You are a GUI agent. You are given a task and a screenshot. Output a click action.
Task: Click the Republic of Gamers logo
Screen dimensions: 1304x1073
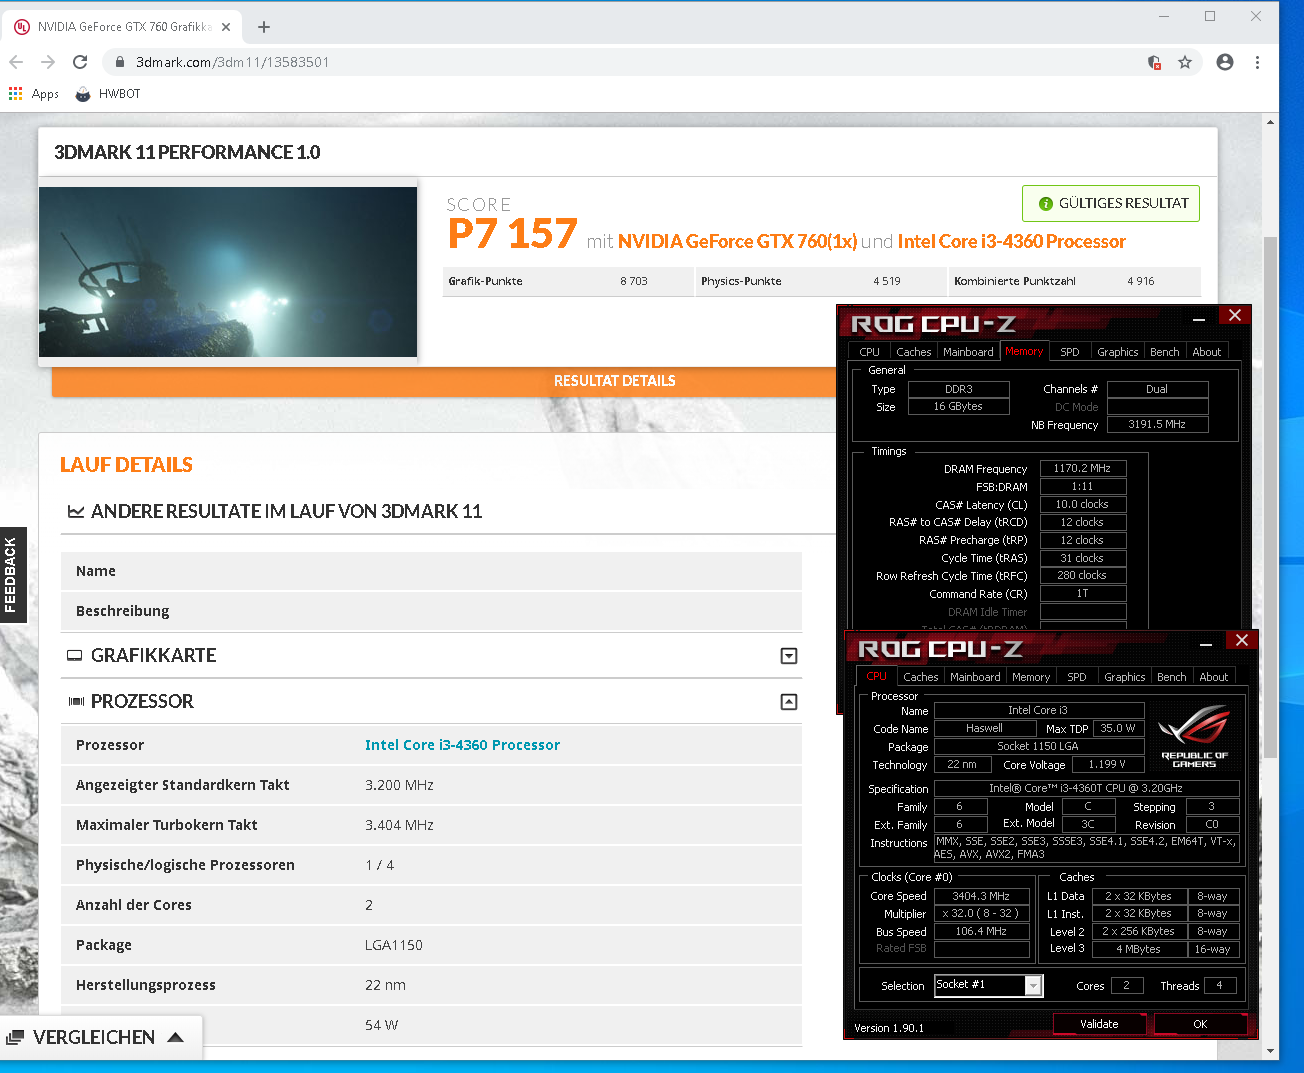click(x=1194, y=736)
